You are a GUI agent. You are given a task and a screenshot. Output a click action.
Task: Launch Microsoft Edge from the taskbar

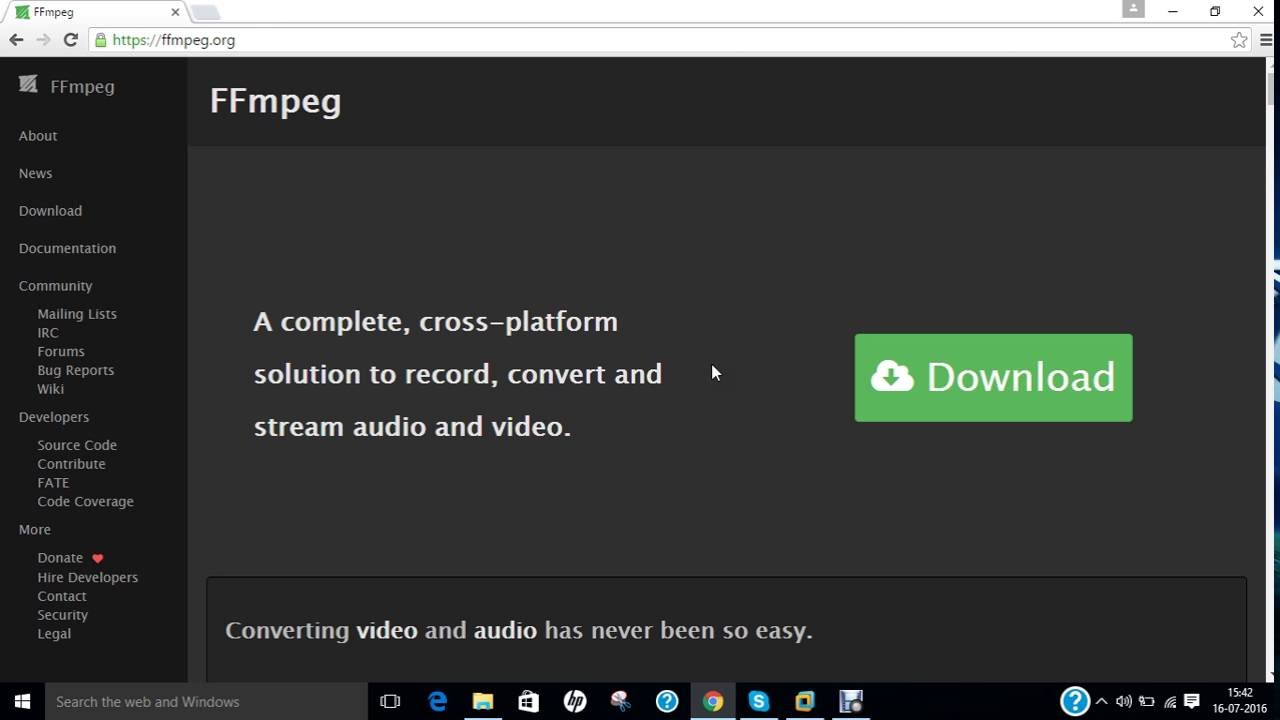point(437,702)
